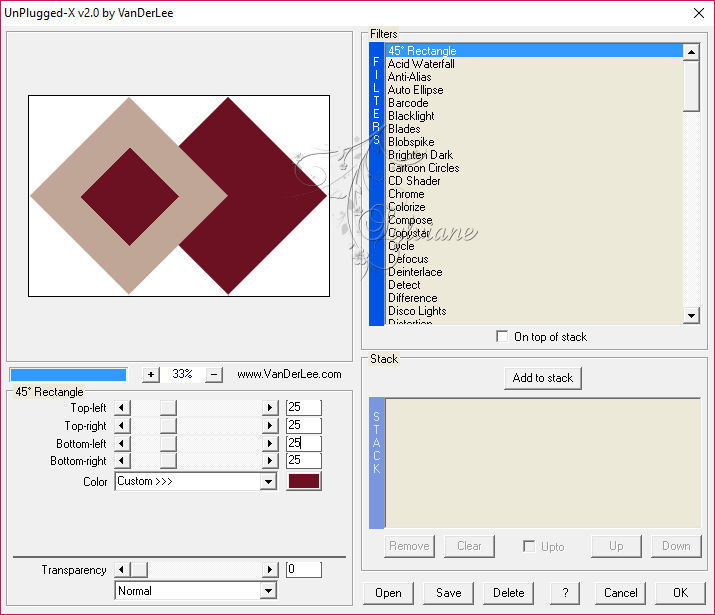Image resolution: width=715 pixels, height=615 pixels.
Task: Click the Custom >>> color combo box
Action: click(x=196, y=481)
